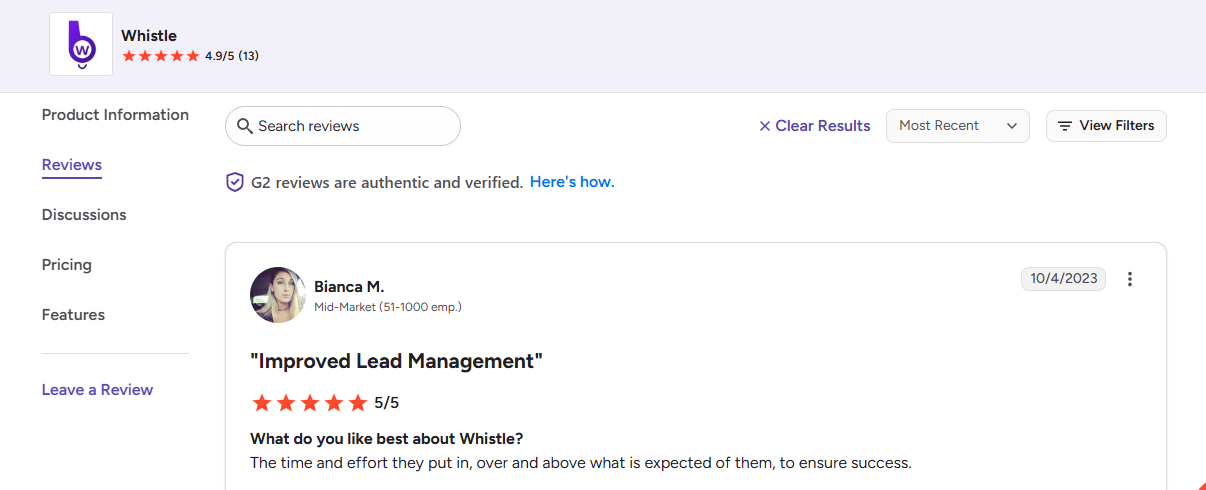This screenshot has height=490, width=1206.
Task: Open the three-dot menu on Bianca's review
Action: coord(1130,279)
